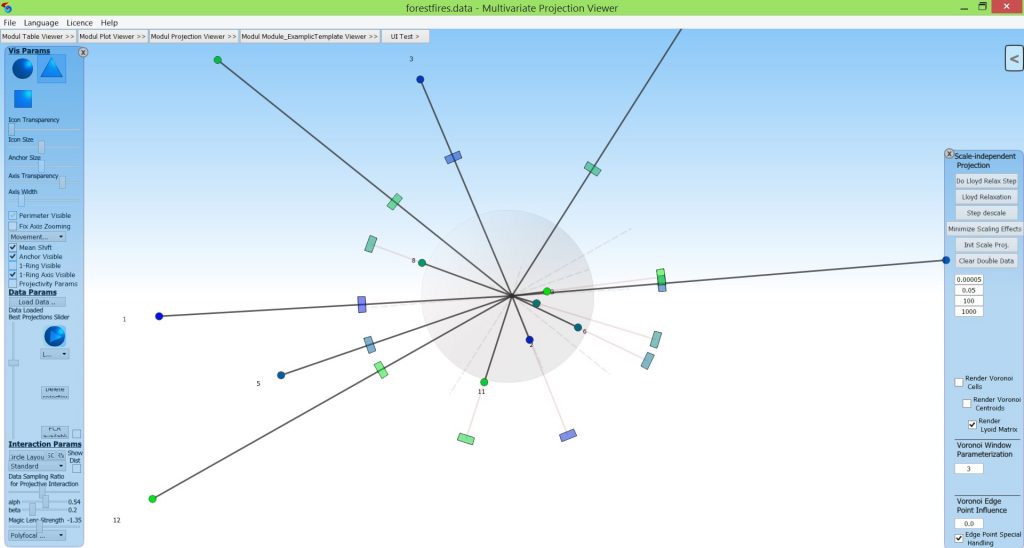The image size is (1024, 548).
Task: Collapse the right panel with the arrow button
Action: click(x=1014, y=59)
